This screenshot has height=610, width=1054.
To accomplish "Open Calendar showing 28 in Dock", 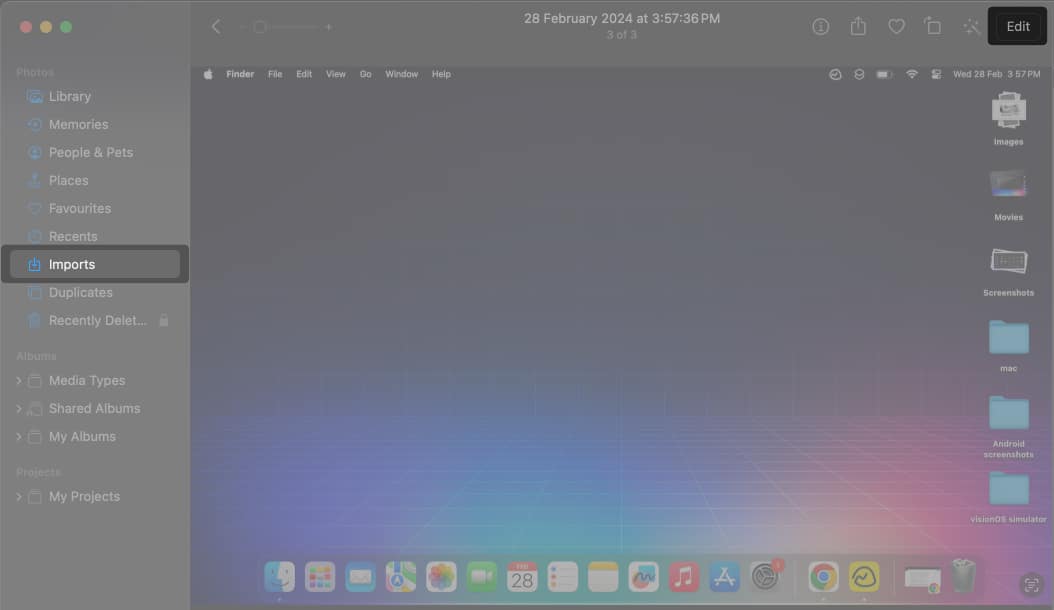I will (522, 577).
